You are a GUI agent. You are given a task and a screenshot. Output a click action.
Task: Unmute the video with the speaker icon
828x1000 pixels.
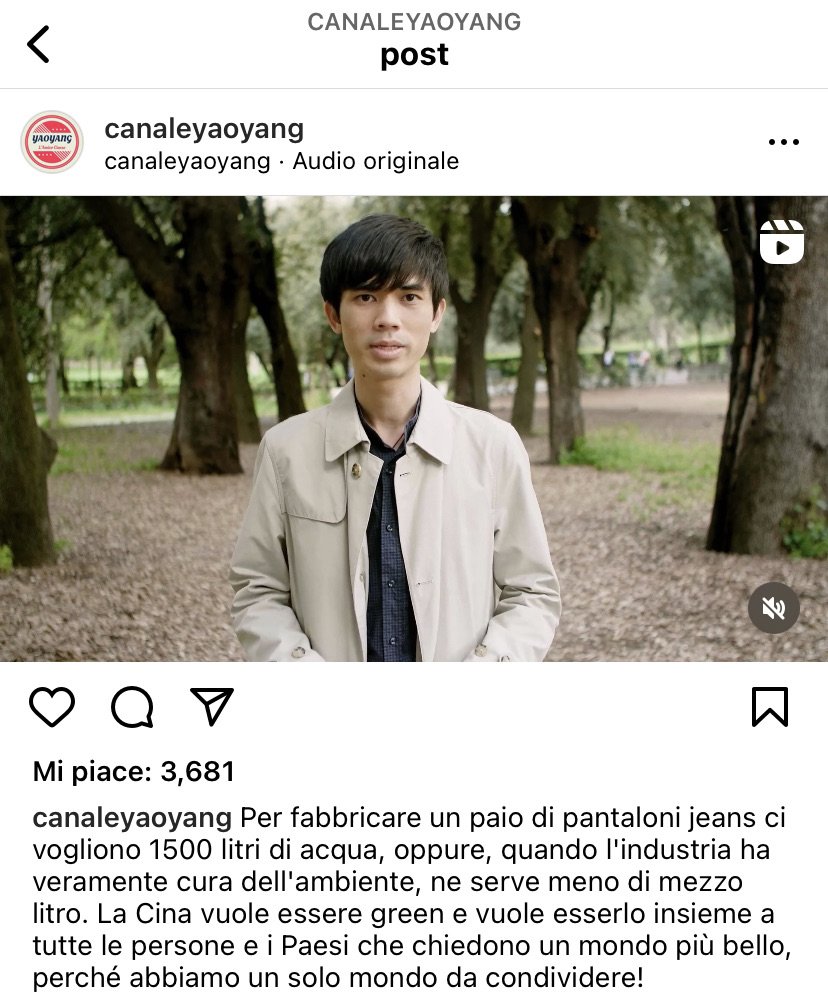(x=773, y=608)
